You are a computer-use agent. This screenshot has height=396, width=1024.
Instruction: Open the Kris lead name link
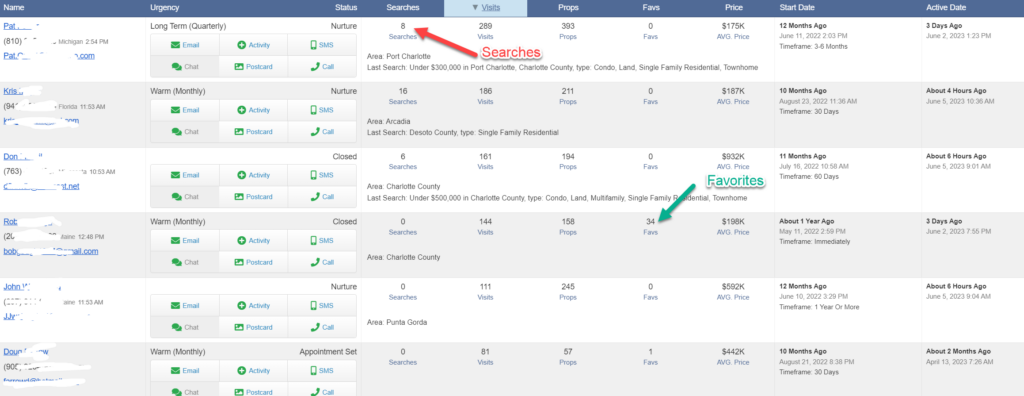10,91
